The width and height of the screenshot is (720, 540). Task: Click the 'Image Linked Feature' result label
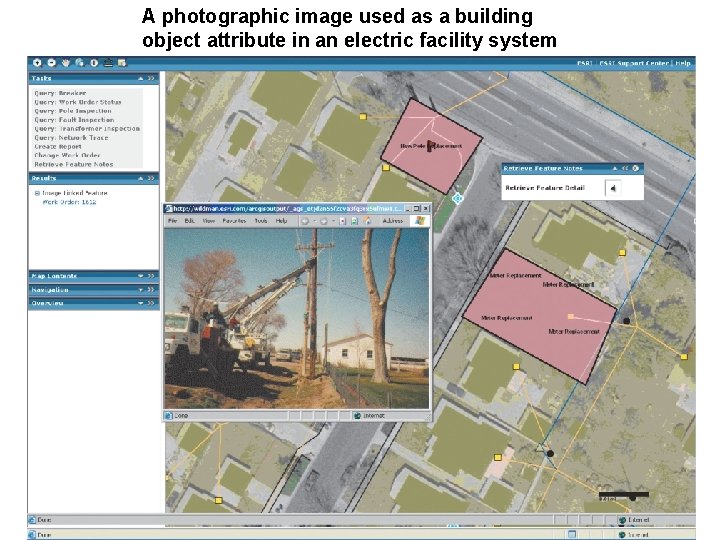[75, 193]
